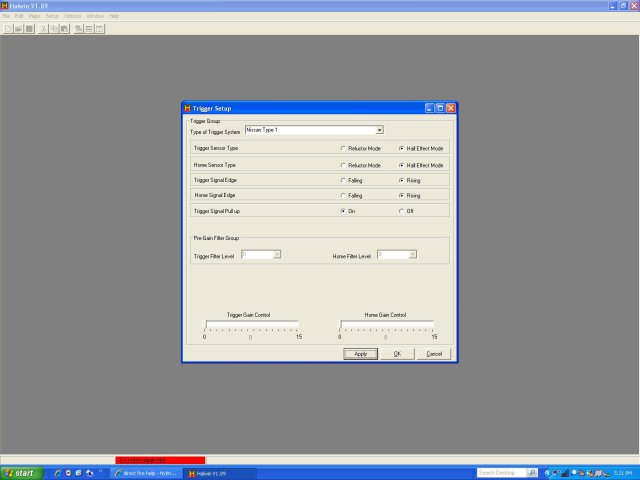Click the Internet Explorer quick launch icon
The width and height of the screenshot is (640, 480).
pos(58,472)
